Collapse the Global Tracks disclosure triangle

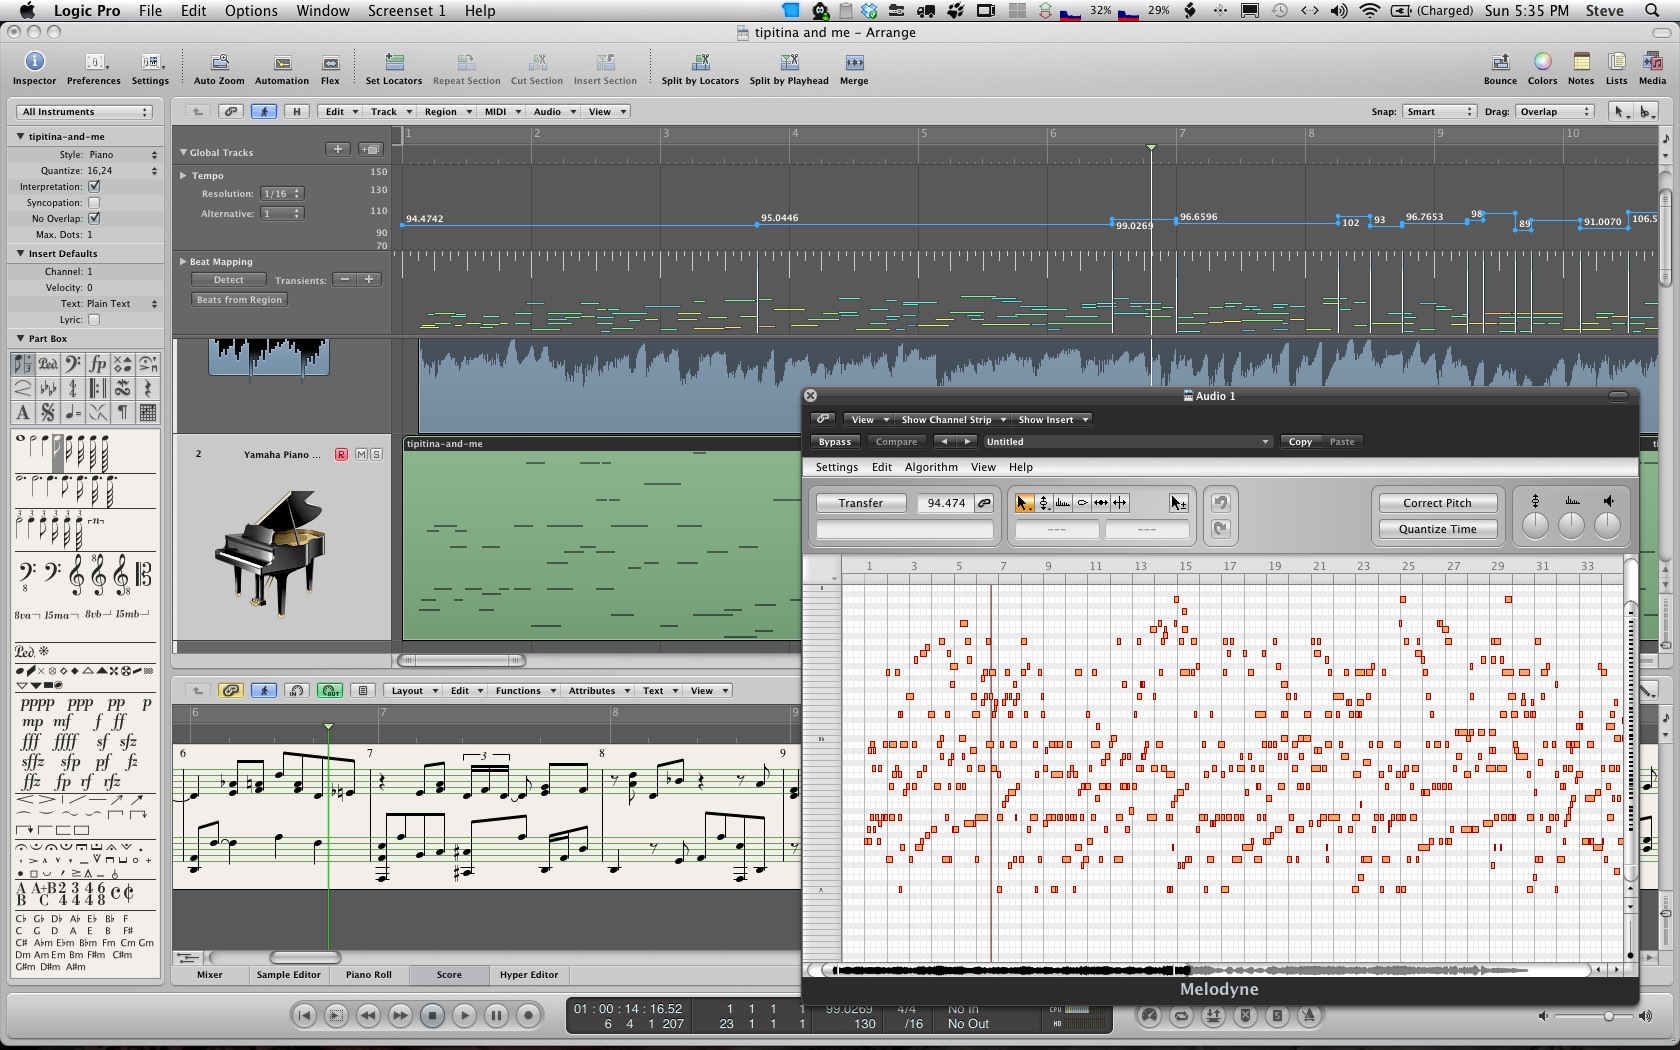[183, 152]
